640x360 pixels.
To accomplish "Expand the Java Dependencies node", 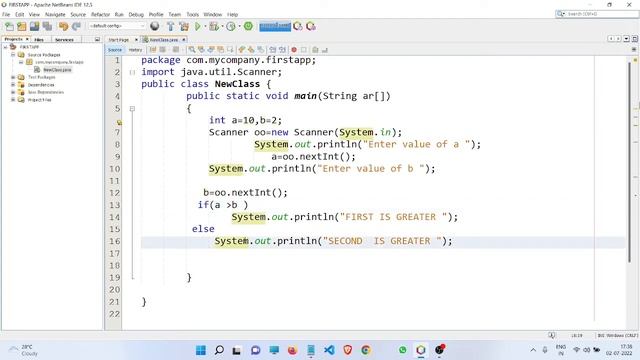I will coord(13,92).
